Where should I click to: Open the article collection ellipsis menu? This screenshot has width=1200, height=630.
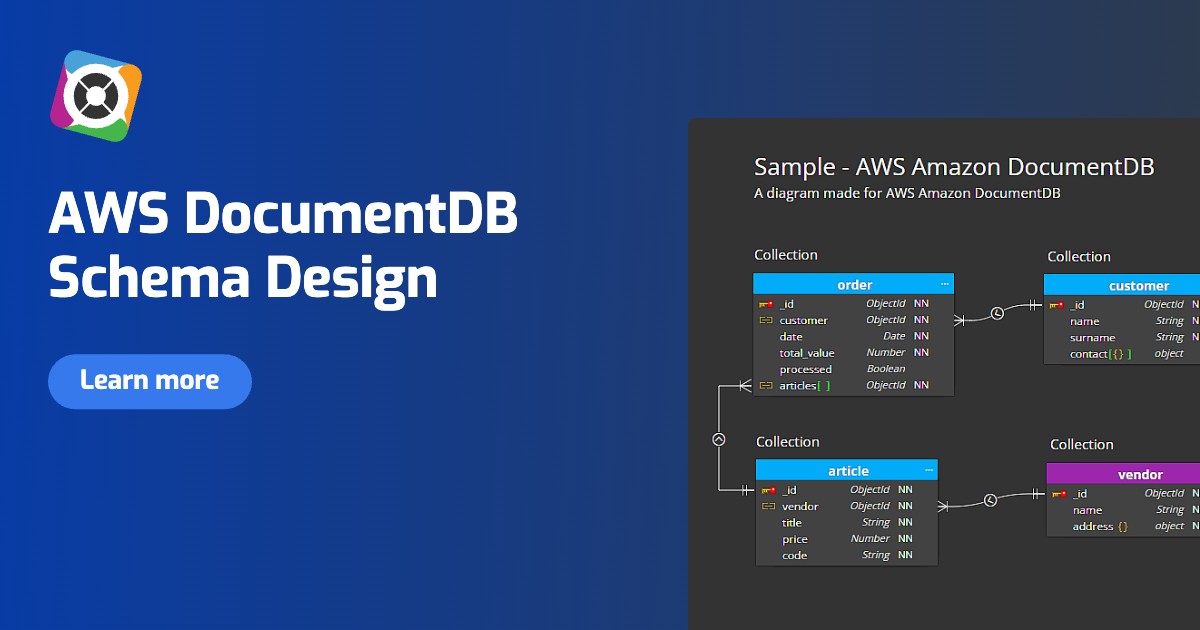pyautogui.click(x=929, y=470)
